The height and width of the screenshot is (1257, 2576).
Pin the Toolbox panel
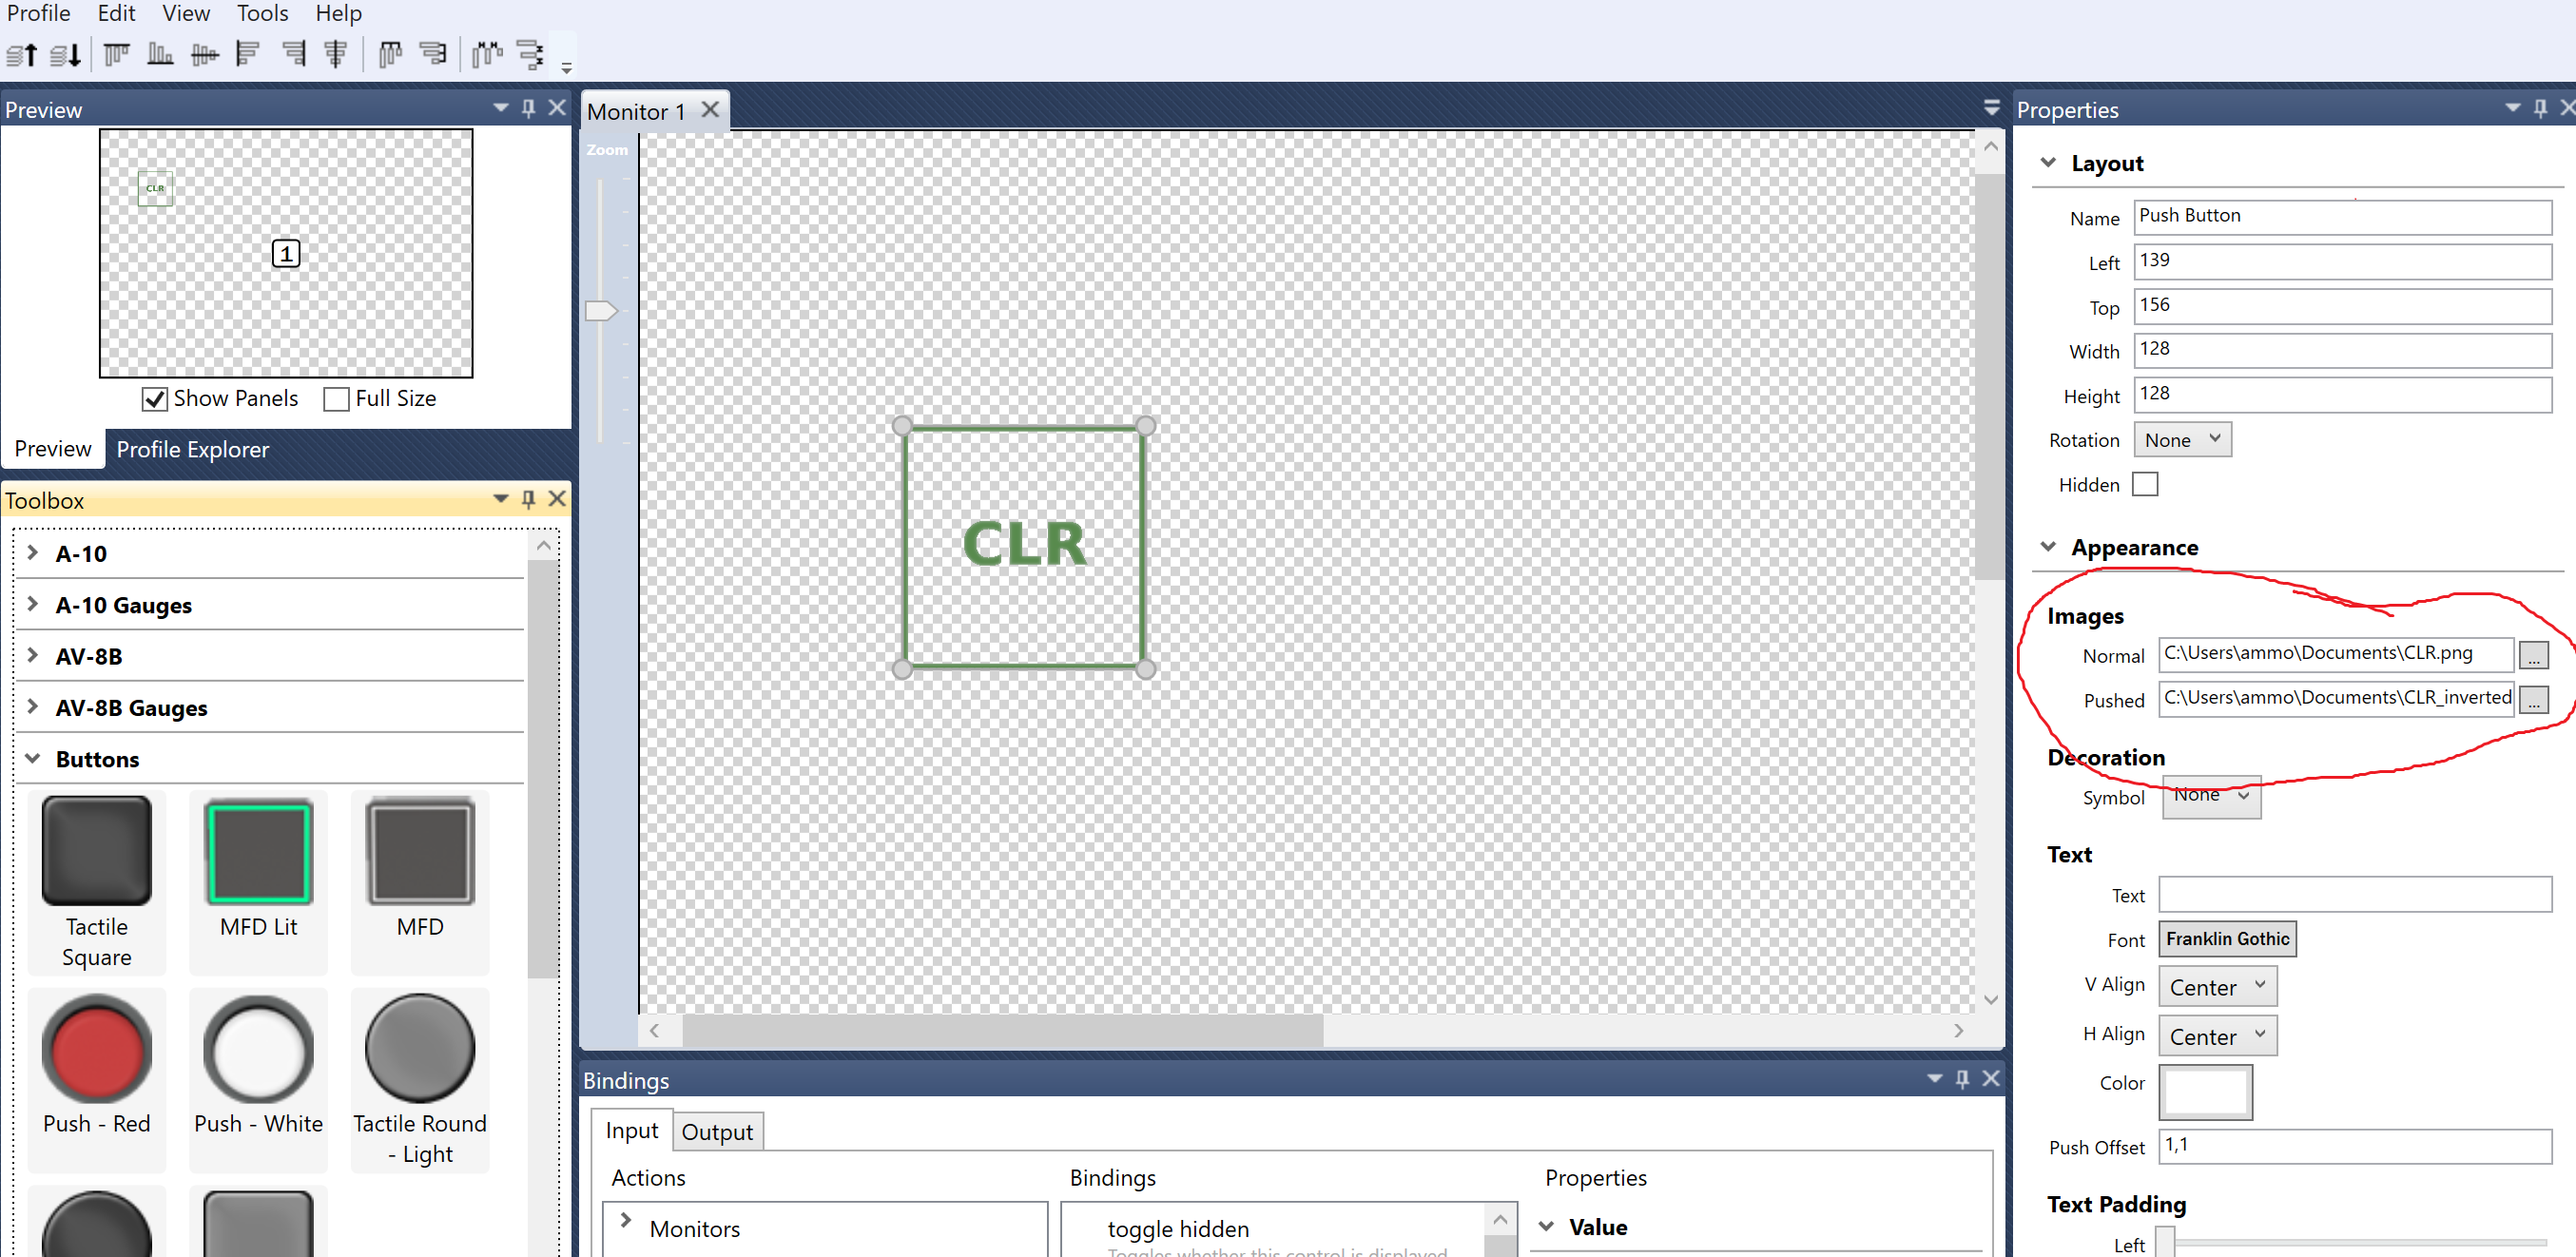pyautogui.click(x=529, y=499)
